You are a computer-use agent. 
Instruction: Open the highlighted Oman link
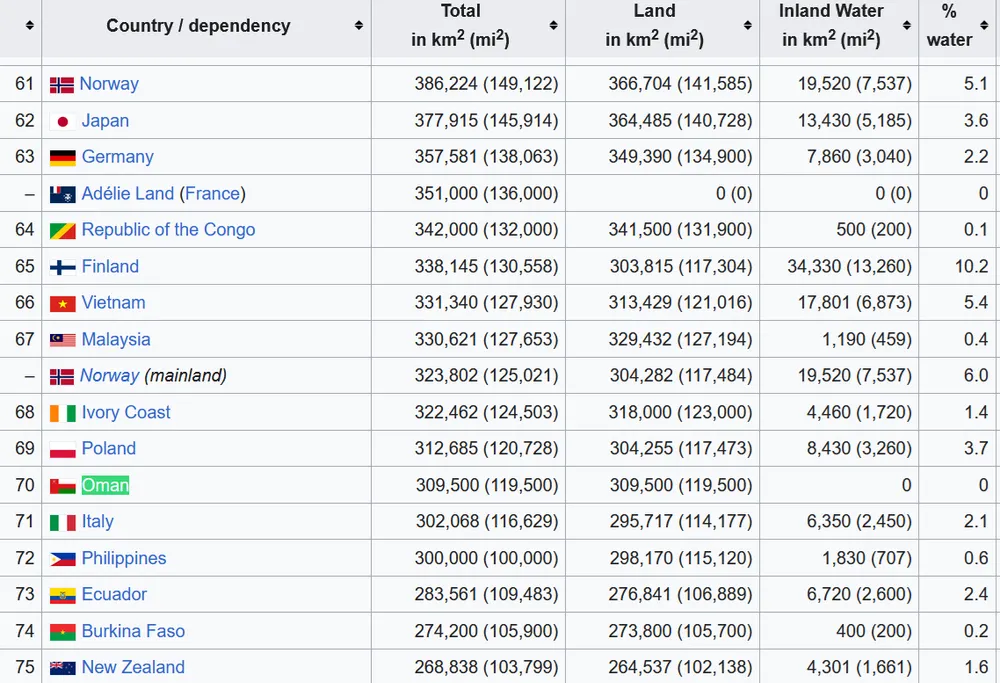pyautogui.click(x=105, y=486)
